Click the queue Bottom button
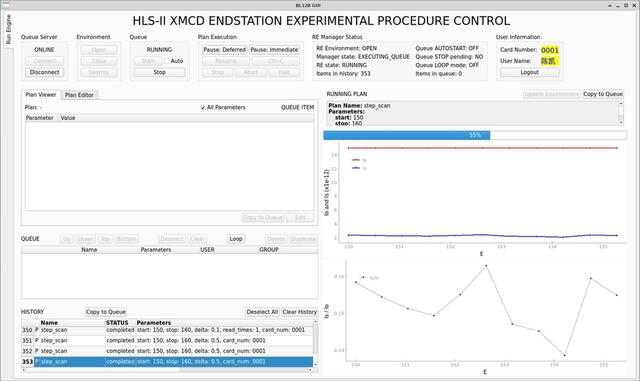This screenshot has height=381, width=640. click(x=126, y=239)
